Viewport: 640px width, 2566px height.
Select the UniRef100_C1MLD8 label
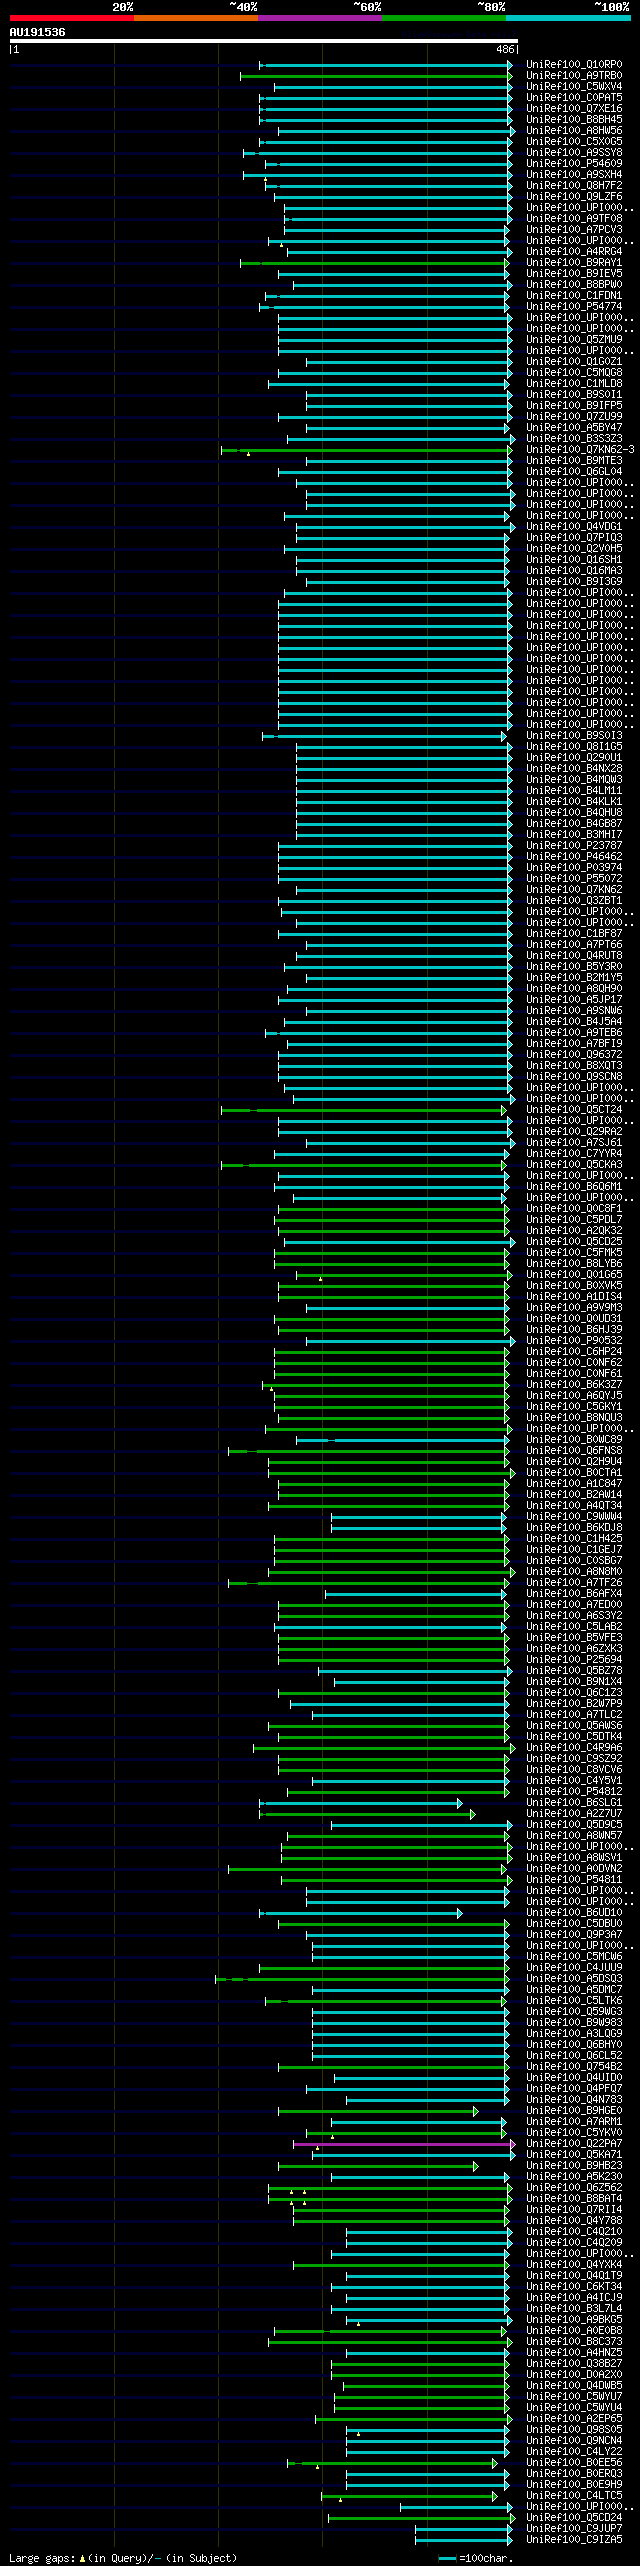tap(574, 384)
